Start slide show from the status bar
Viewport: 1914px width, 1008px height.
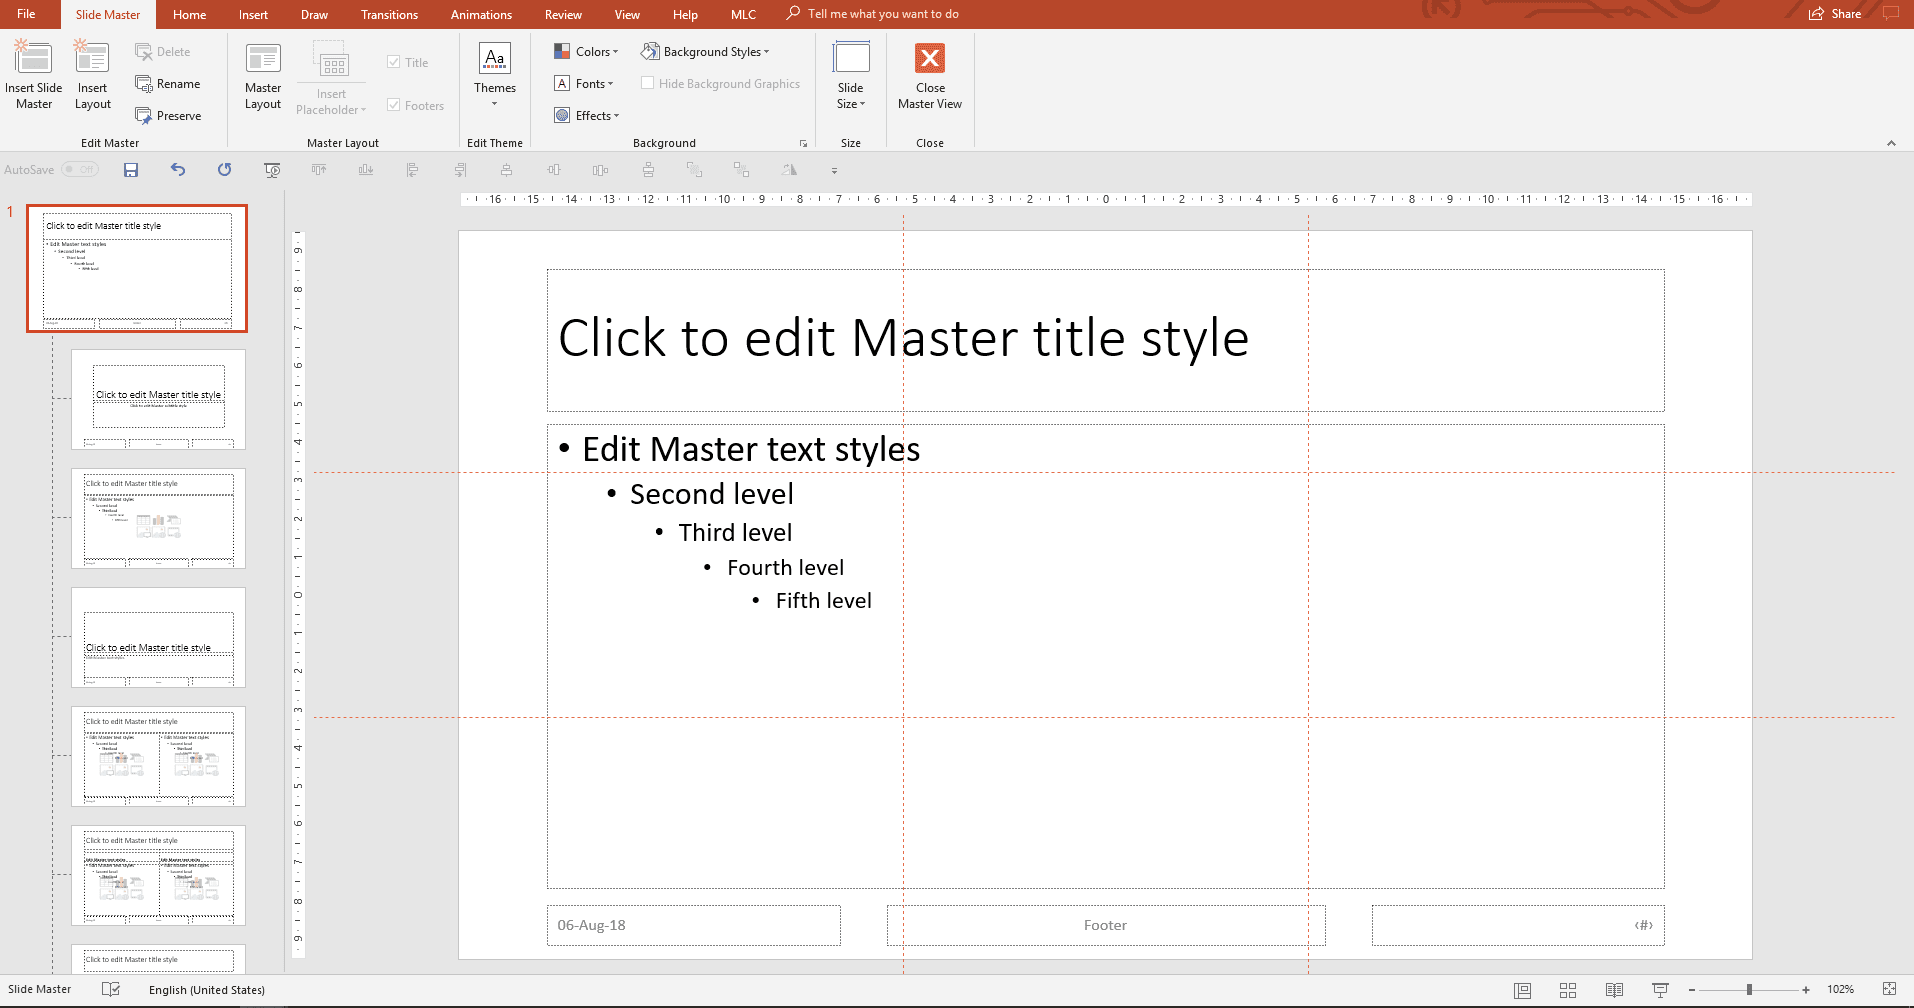pyautogui.click(x=1660, y=989)
